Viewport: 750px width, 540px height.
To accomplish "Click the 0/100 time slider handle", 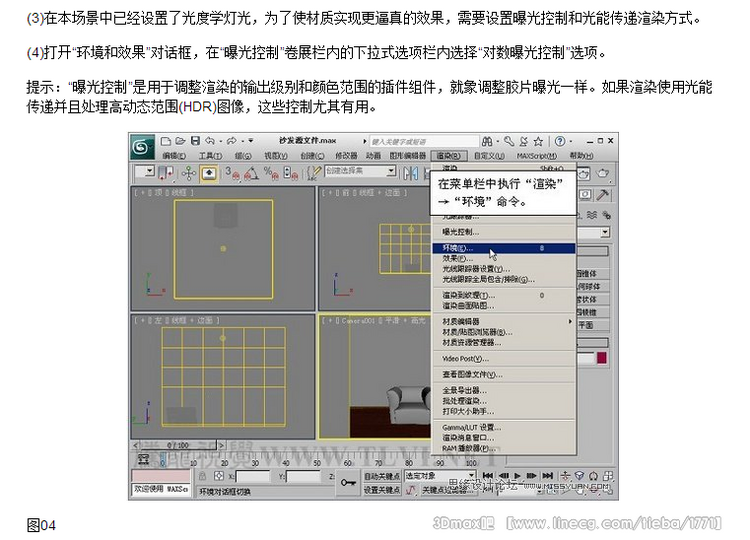I will [178, 445].
